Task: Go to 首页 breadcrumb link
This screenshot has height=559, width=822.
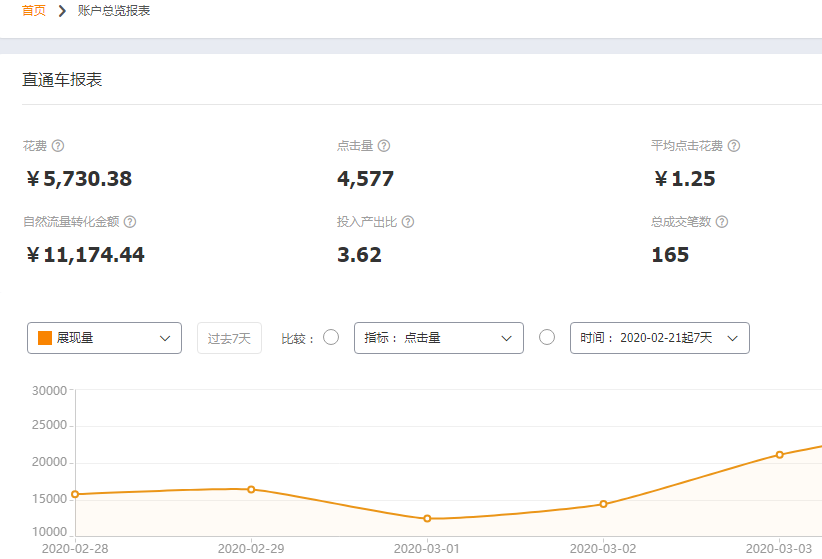Action: coord(34,10)
